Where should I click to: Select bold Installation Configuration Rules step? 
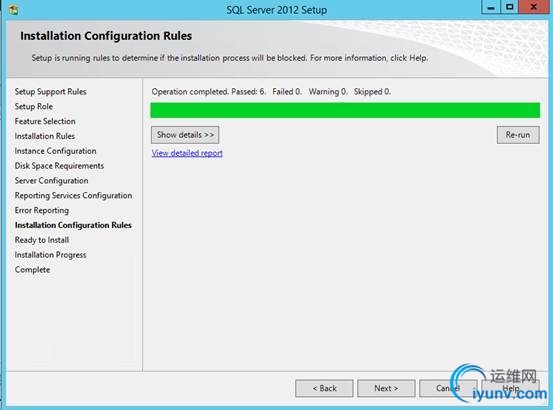tap(73, 225)
